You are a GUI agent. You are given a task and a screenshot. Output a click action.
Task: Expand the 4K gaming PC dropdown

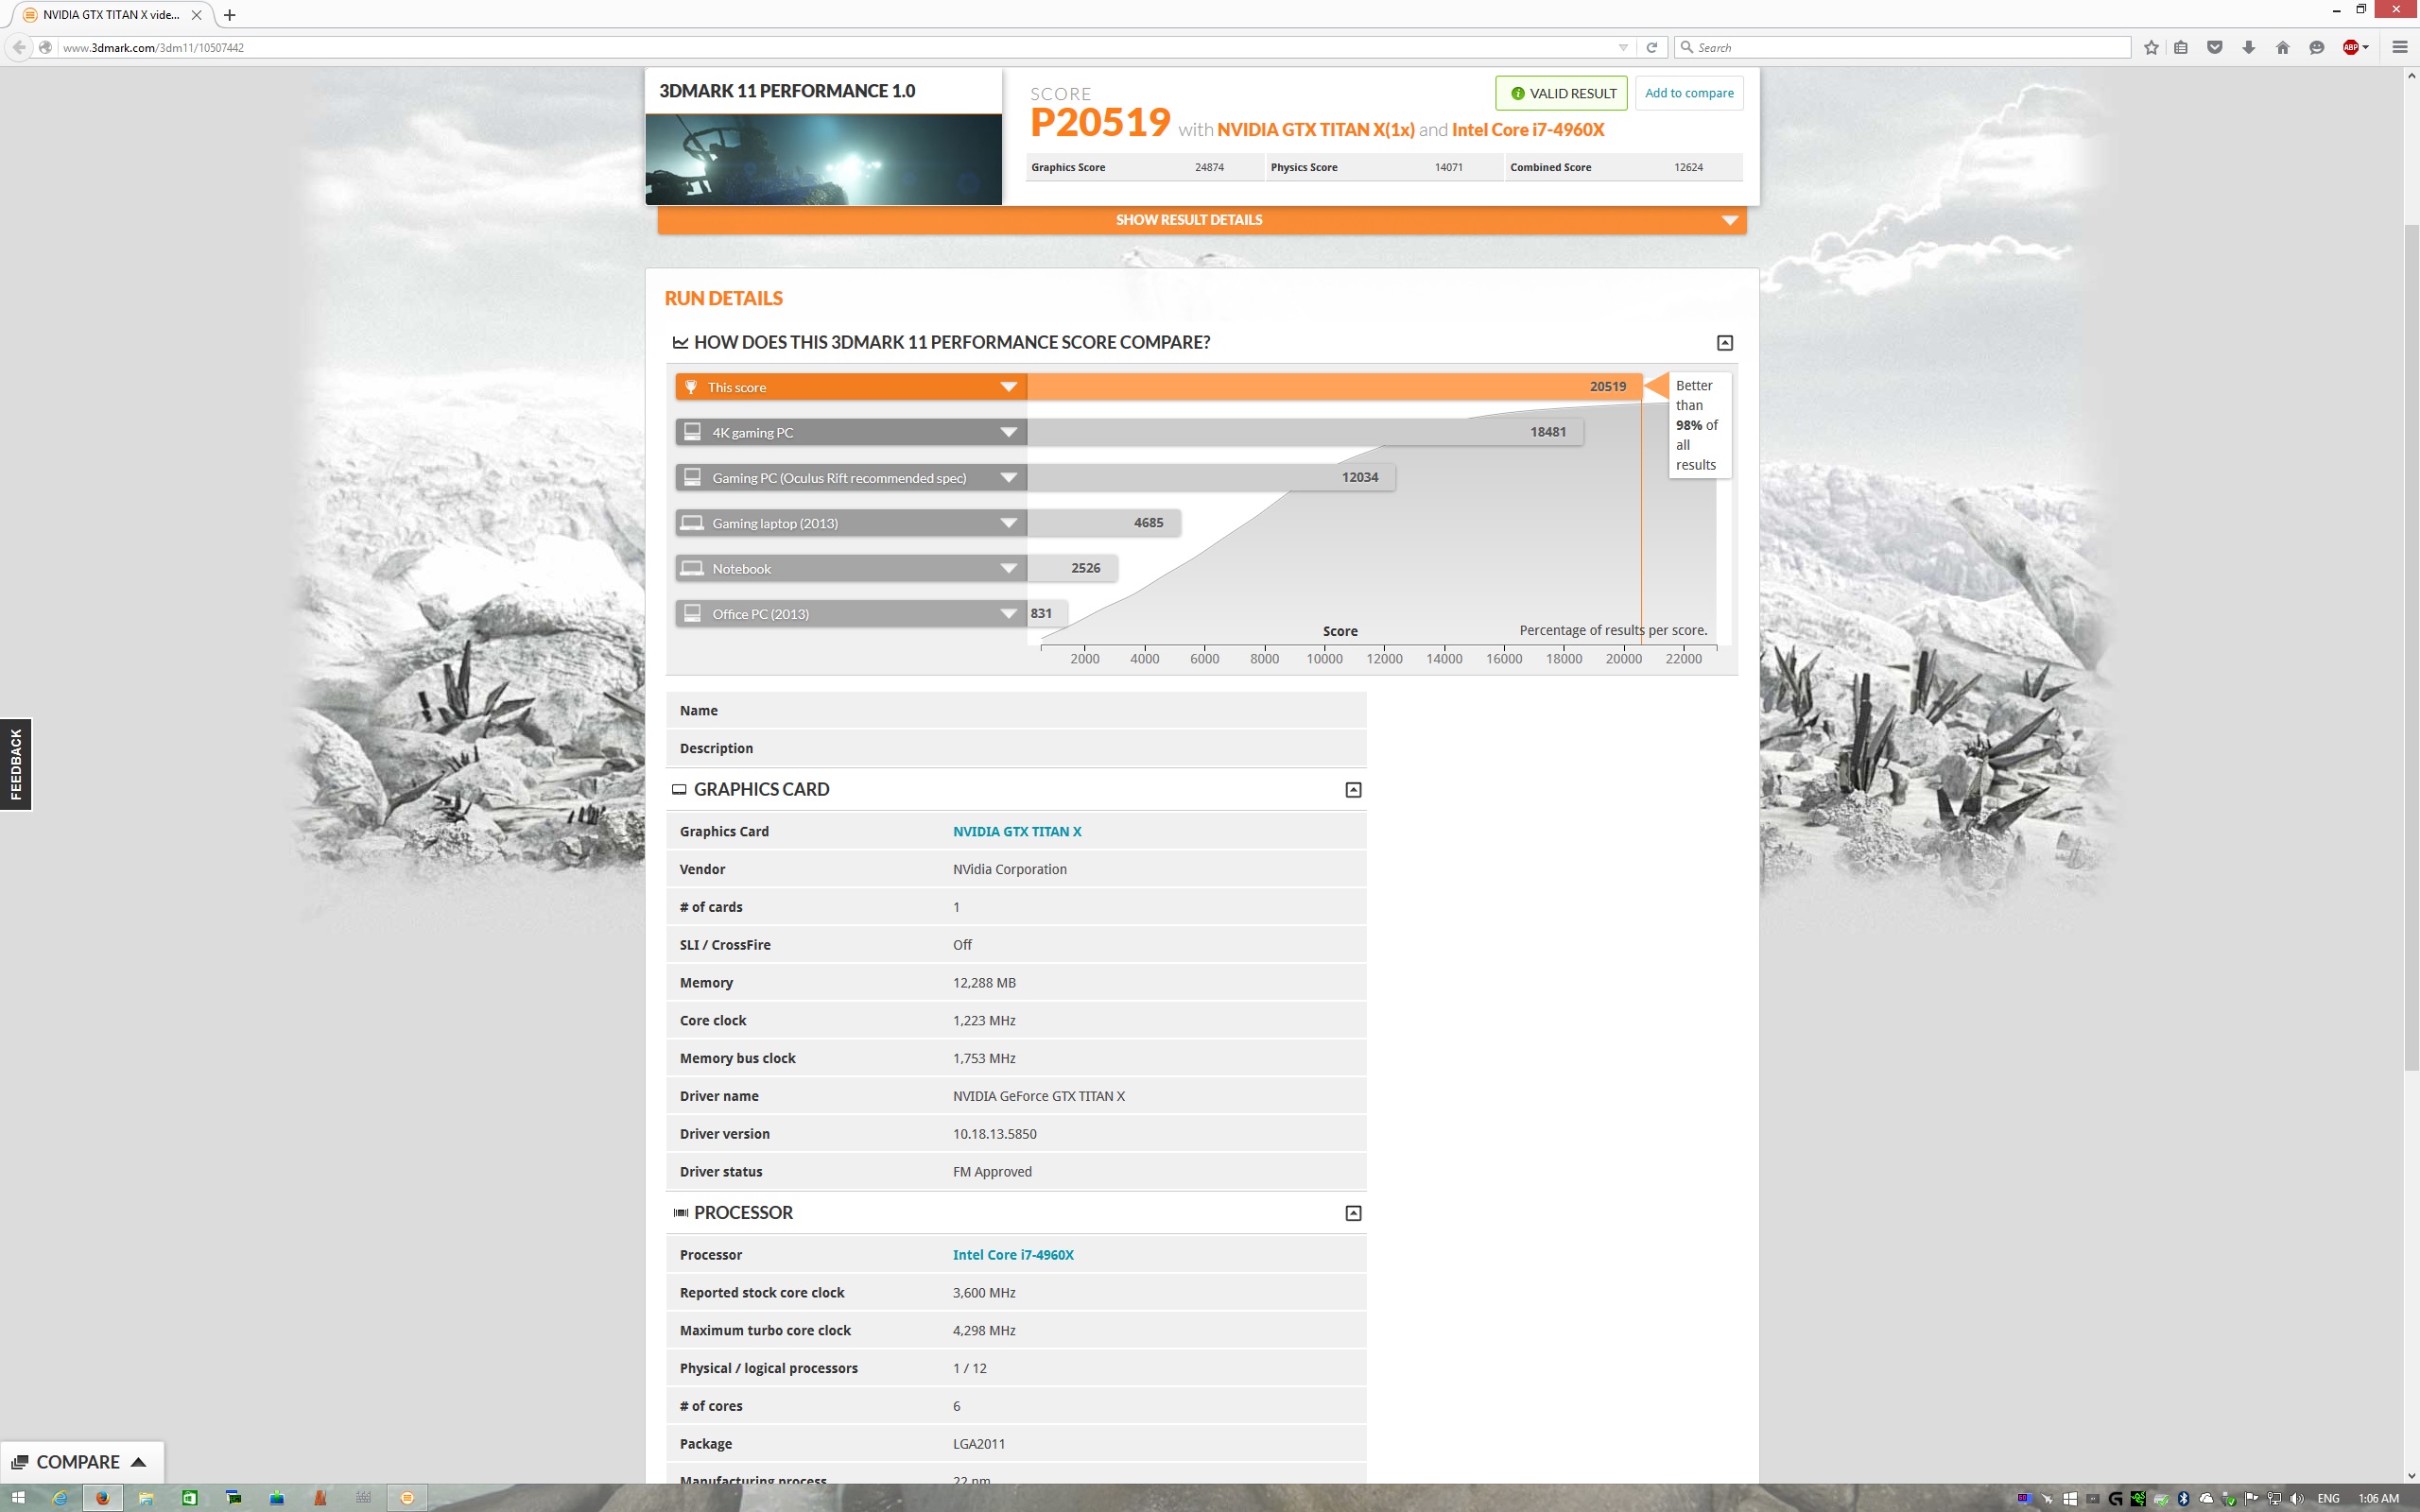coord(1008,432)
